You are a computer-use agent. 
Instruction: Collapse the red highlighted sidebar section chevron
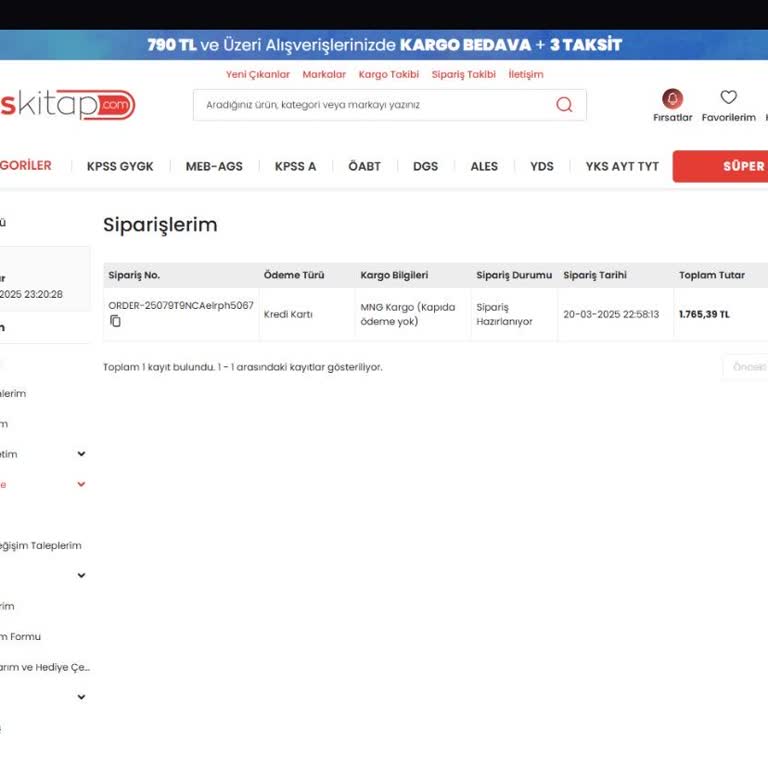(x=81, y=484)
